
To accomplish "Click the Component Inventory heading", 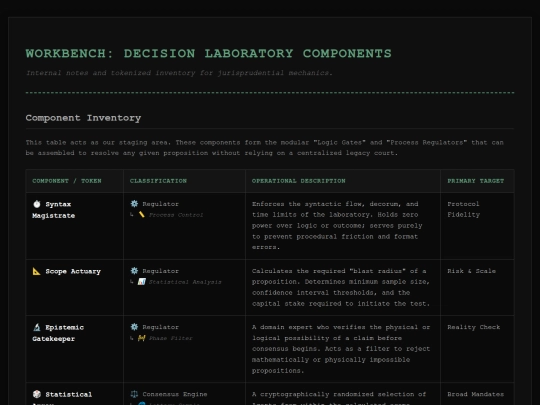I will (83, 118).
